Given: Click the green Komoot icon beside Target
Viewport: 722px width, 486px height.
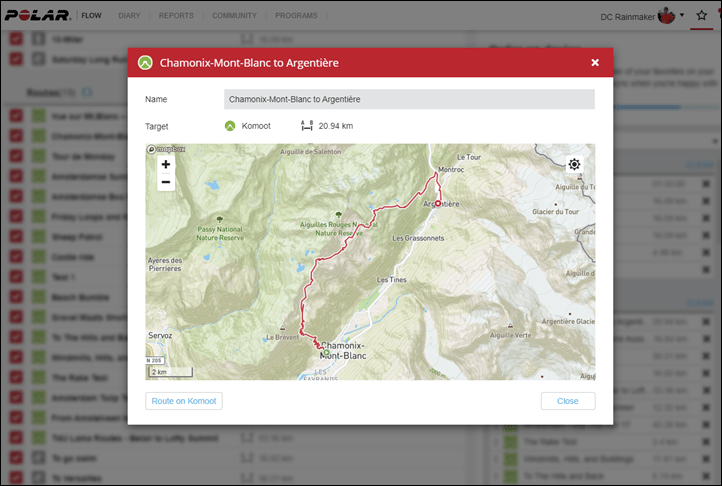Looking at the screenshot, I should [230, 126].
